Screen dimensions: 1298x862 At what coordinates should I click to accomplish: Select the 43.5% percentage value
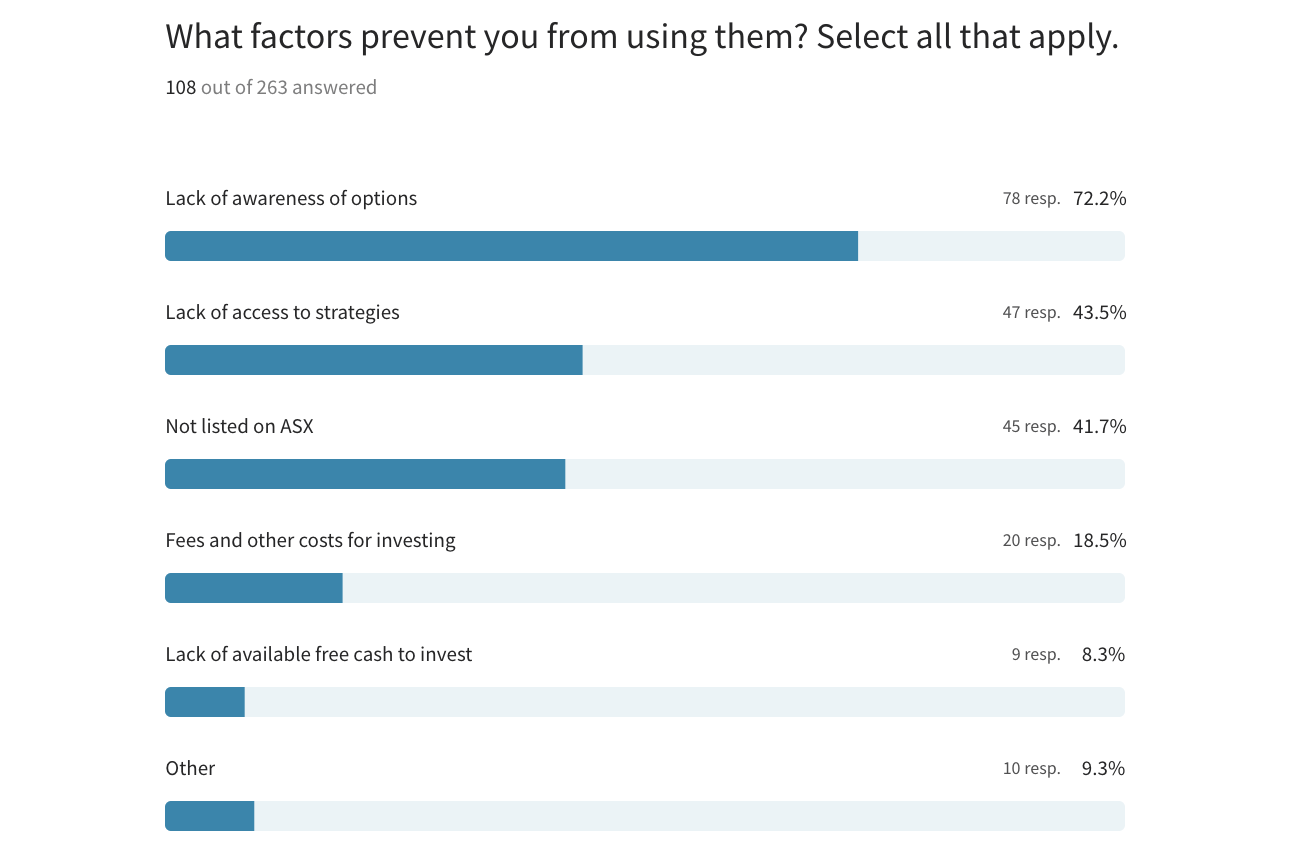pyautogui.click(x=1099, y=312)
